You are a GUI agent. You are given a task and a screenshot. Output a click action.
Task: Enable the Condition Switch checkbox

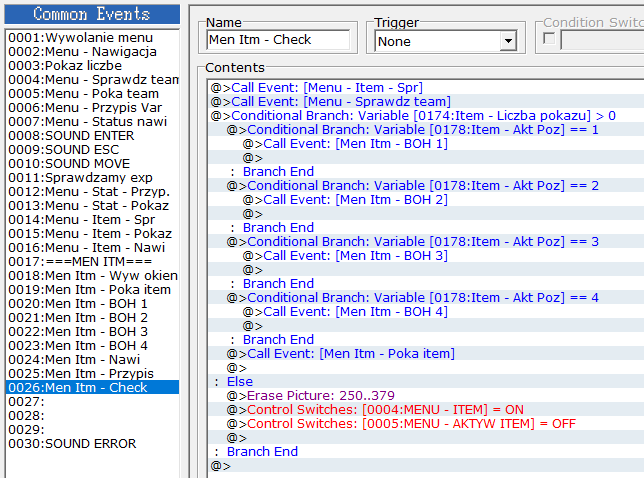(549, 39)
